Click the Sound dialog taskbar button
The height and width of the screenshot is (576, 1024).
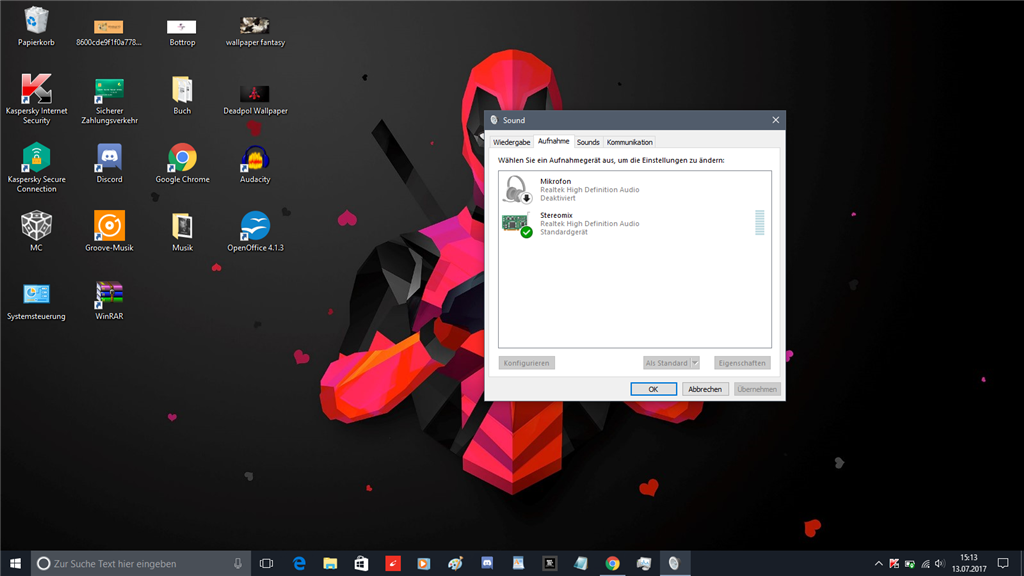click(675, 563)
